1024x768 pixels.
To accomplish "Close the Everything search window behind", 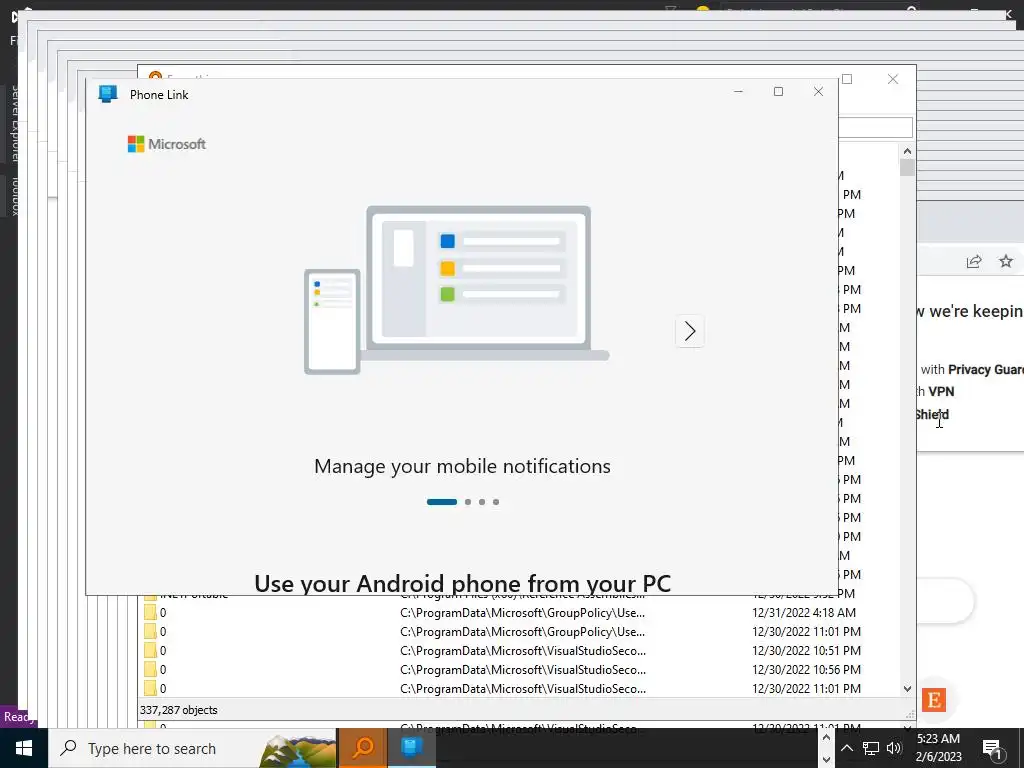I will tap(893, 79).
